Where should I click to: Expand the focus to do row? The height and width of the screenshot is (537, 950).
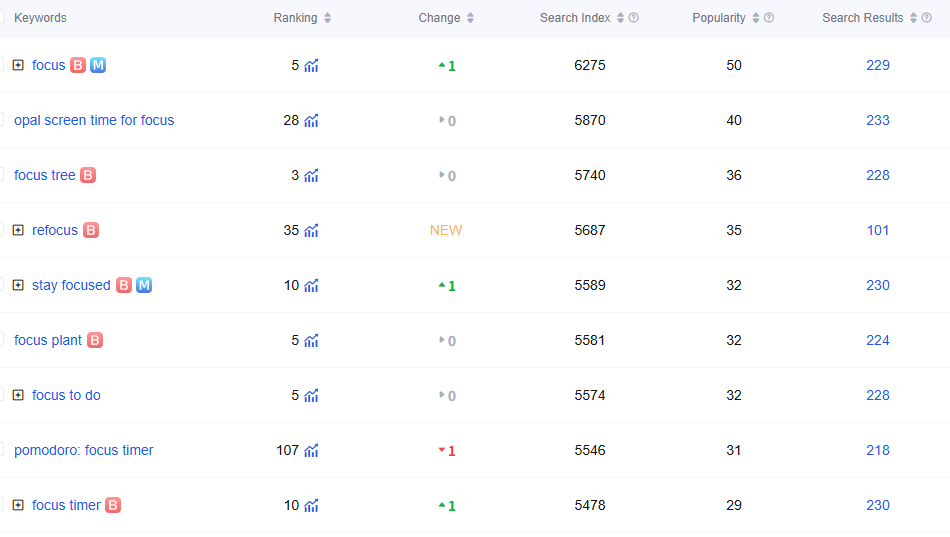(x=18, y=395)
